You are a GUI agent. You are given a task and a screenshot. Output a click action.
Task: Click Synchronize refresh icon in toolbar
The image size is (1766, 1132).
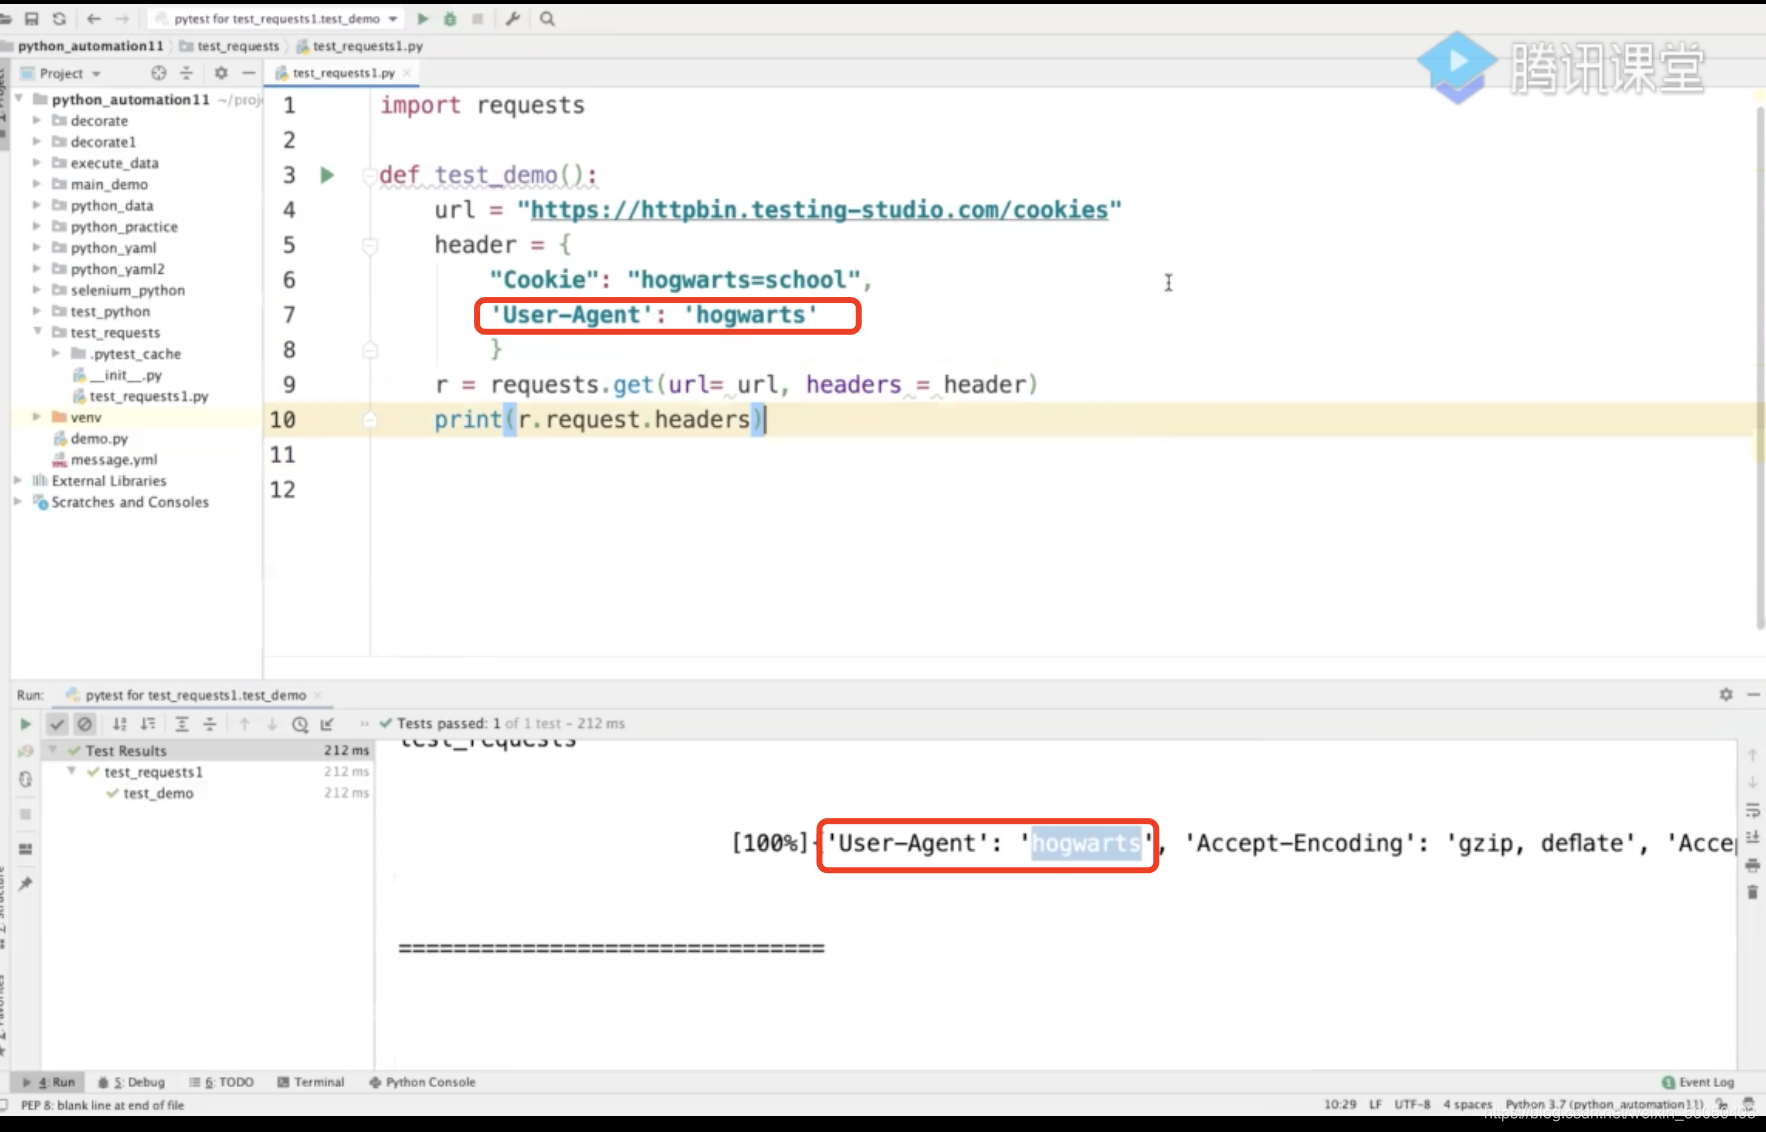click(x=59, y=19)
